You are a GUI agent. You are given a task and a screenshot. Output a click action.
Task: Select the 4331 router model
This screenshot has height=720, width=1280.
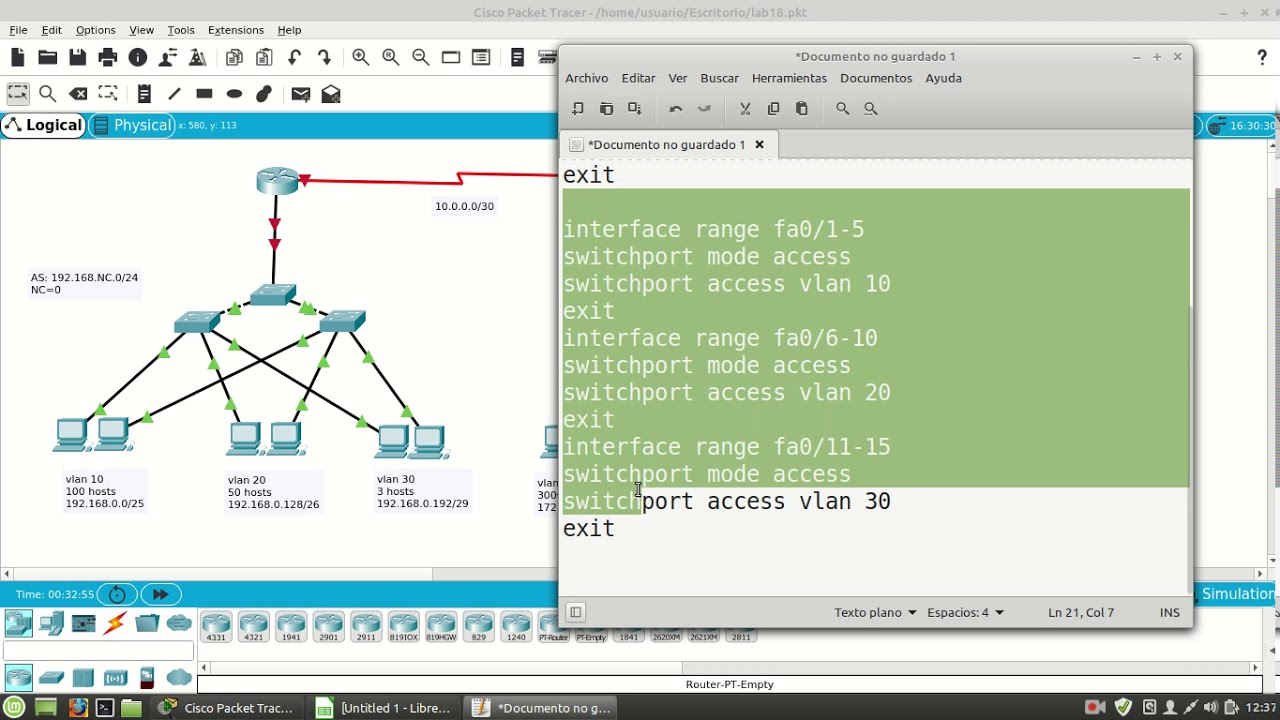(216, 627)
